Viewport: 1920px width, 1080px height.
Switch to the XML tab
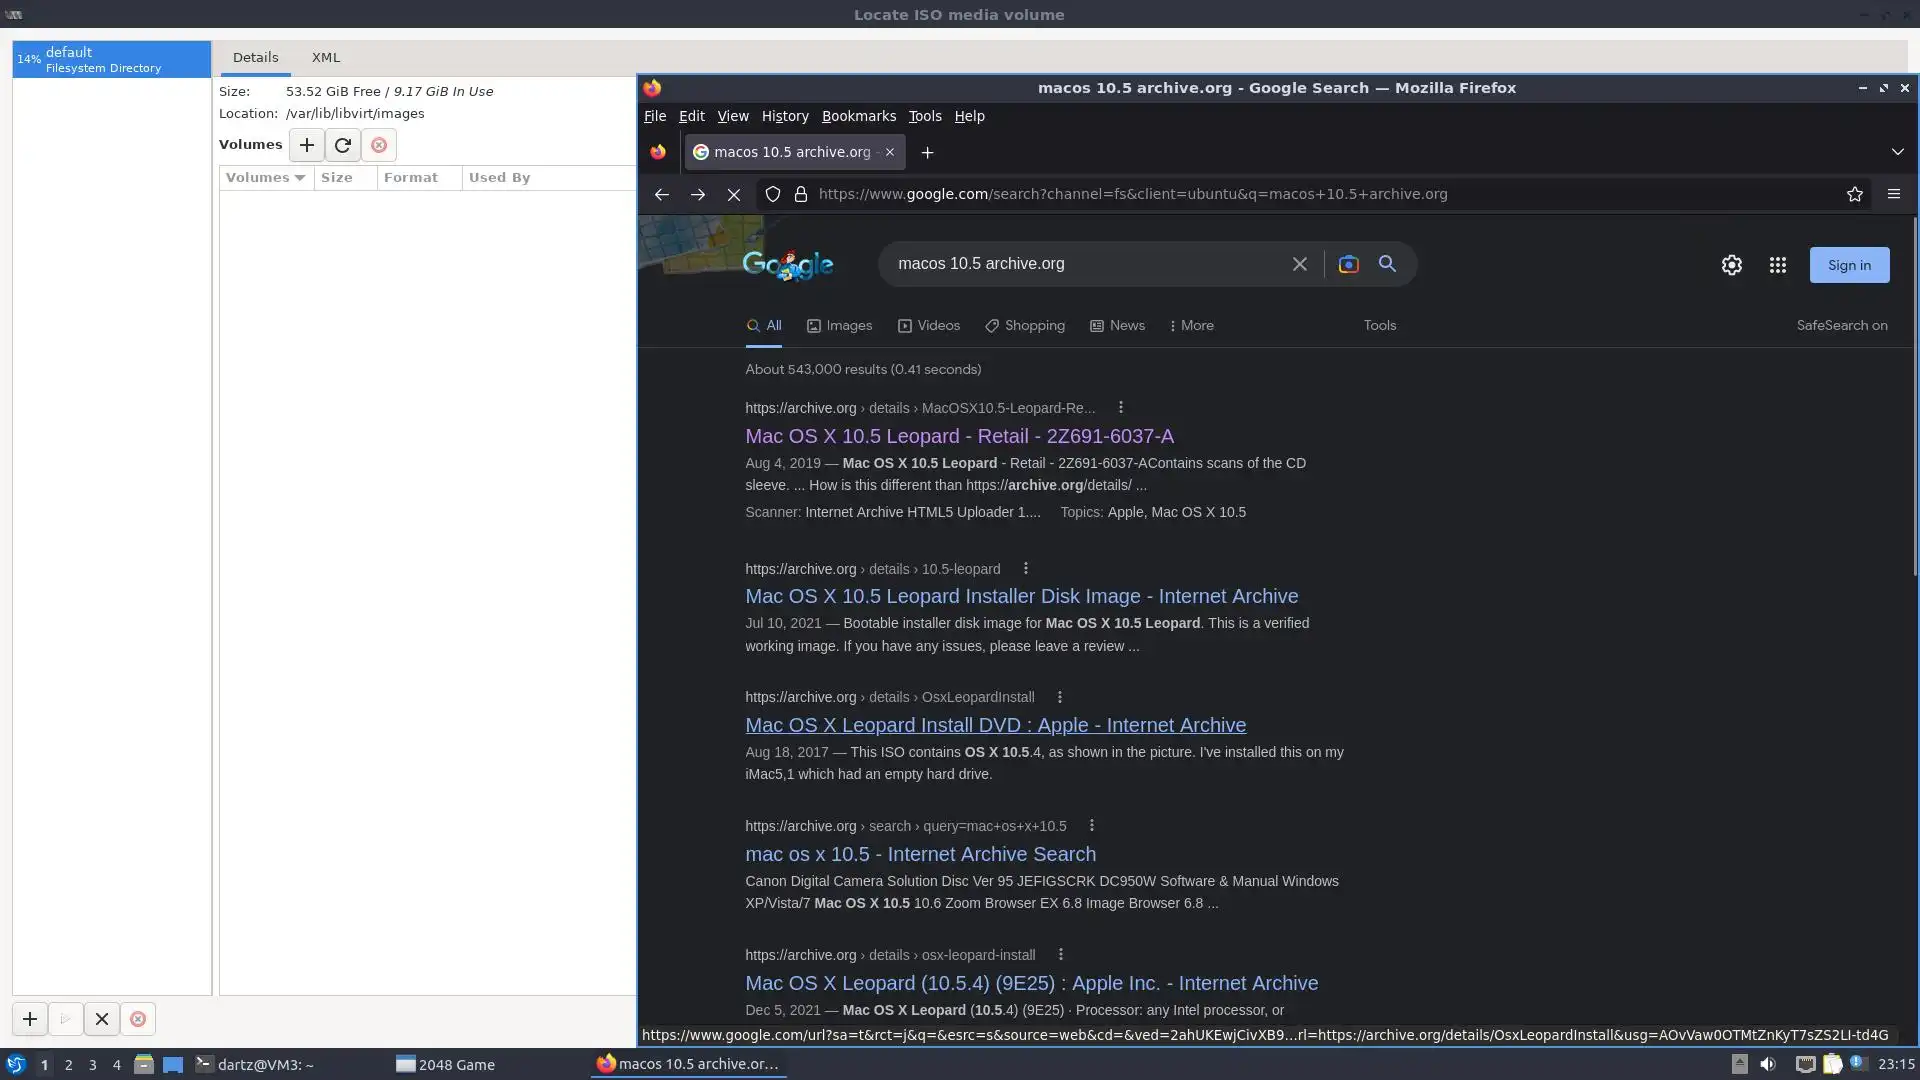325,58
